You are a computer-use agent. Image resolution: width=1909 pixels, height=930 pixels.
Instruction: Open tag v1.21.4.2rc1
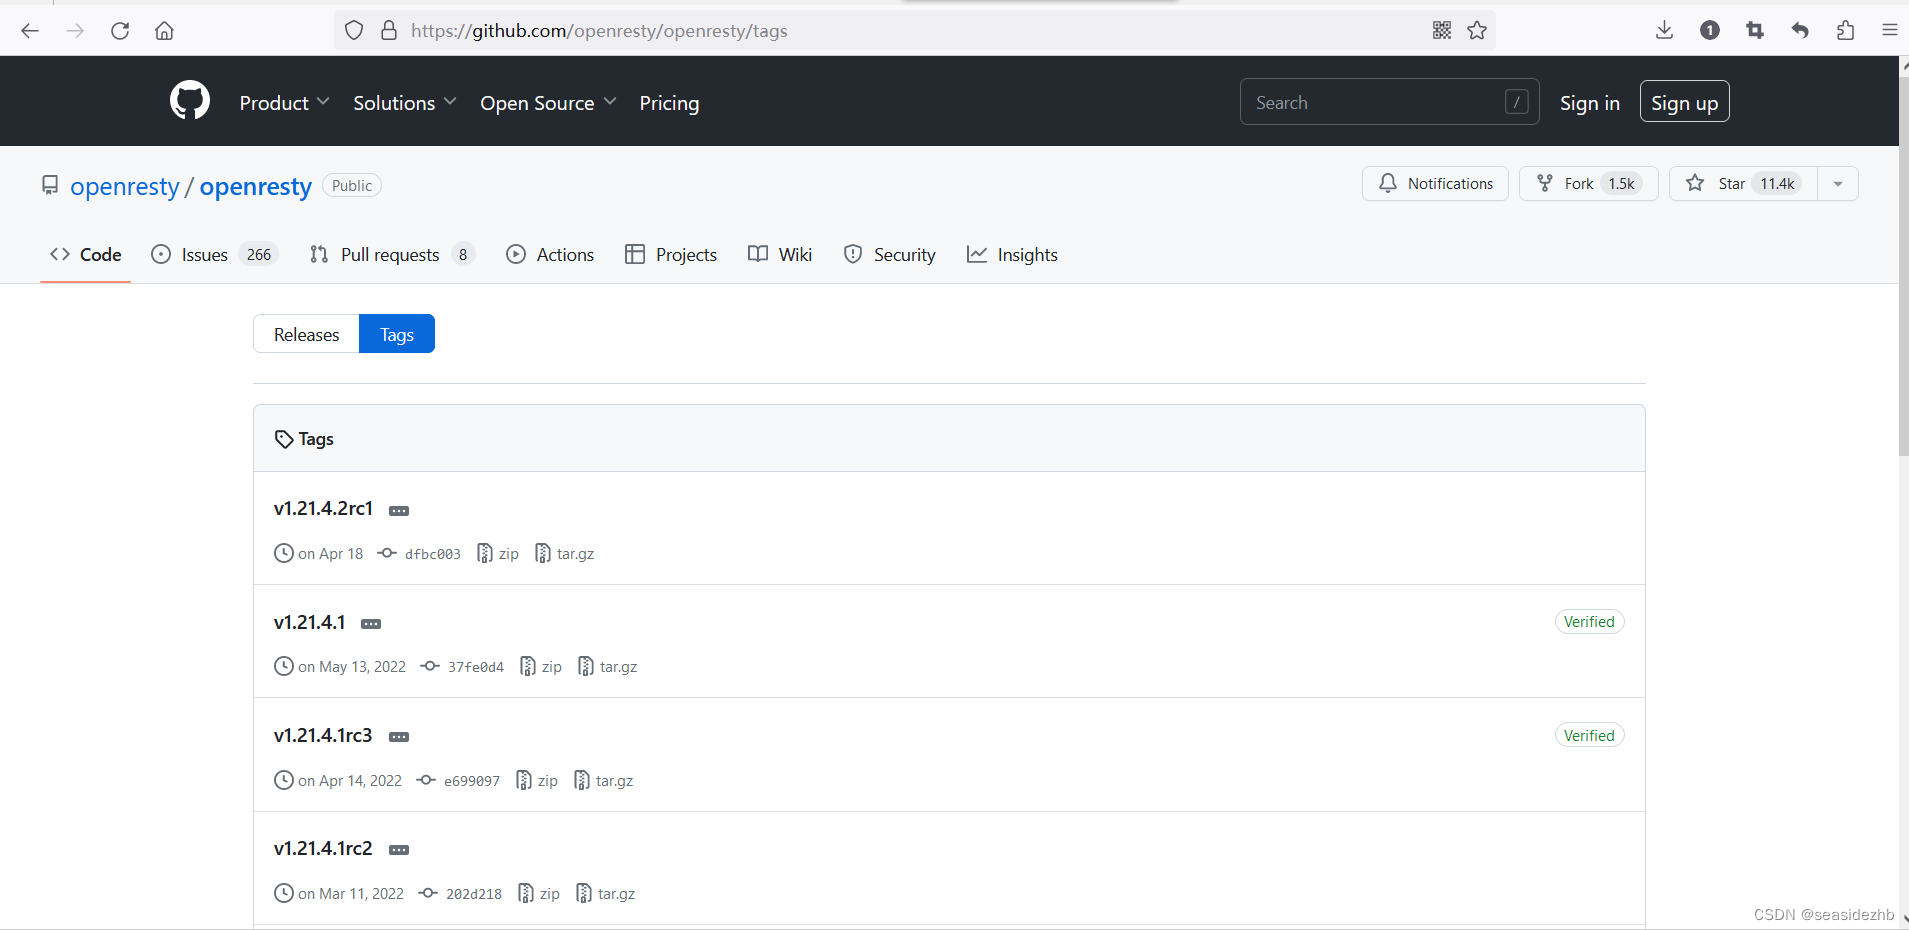click(x=323, y=509)
